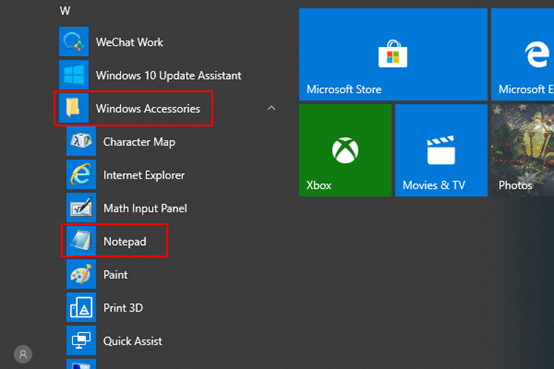Open the Microsoft Store tile
The image size is (554, 369).
pyautogui.click(x=393, y=54)
